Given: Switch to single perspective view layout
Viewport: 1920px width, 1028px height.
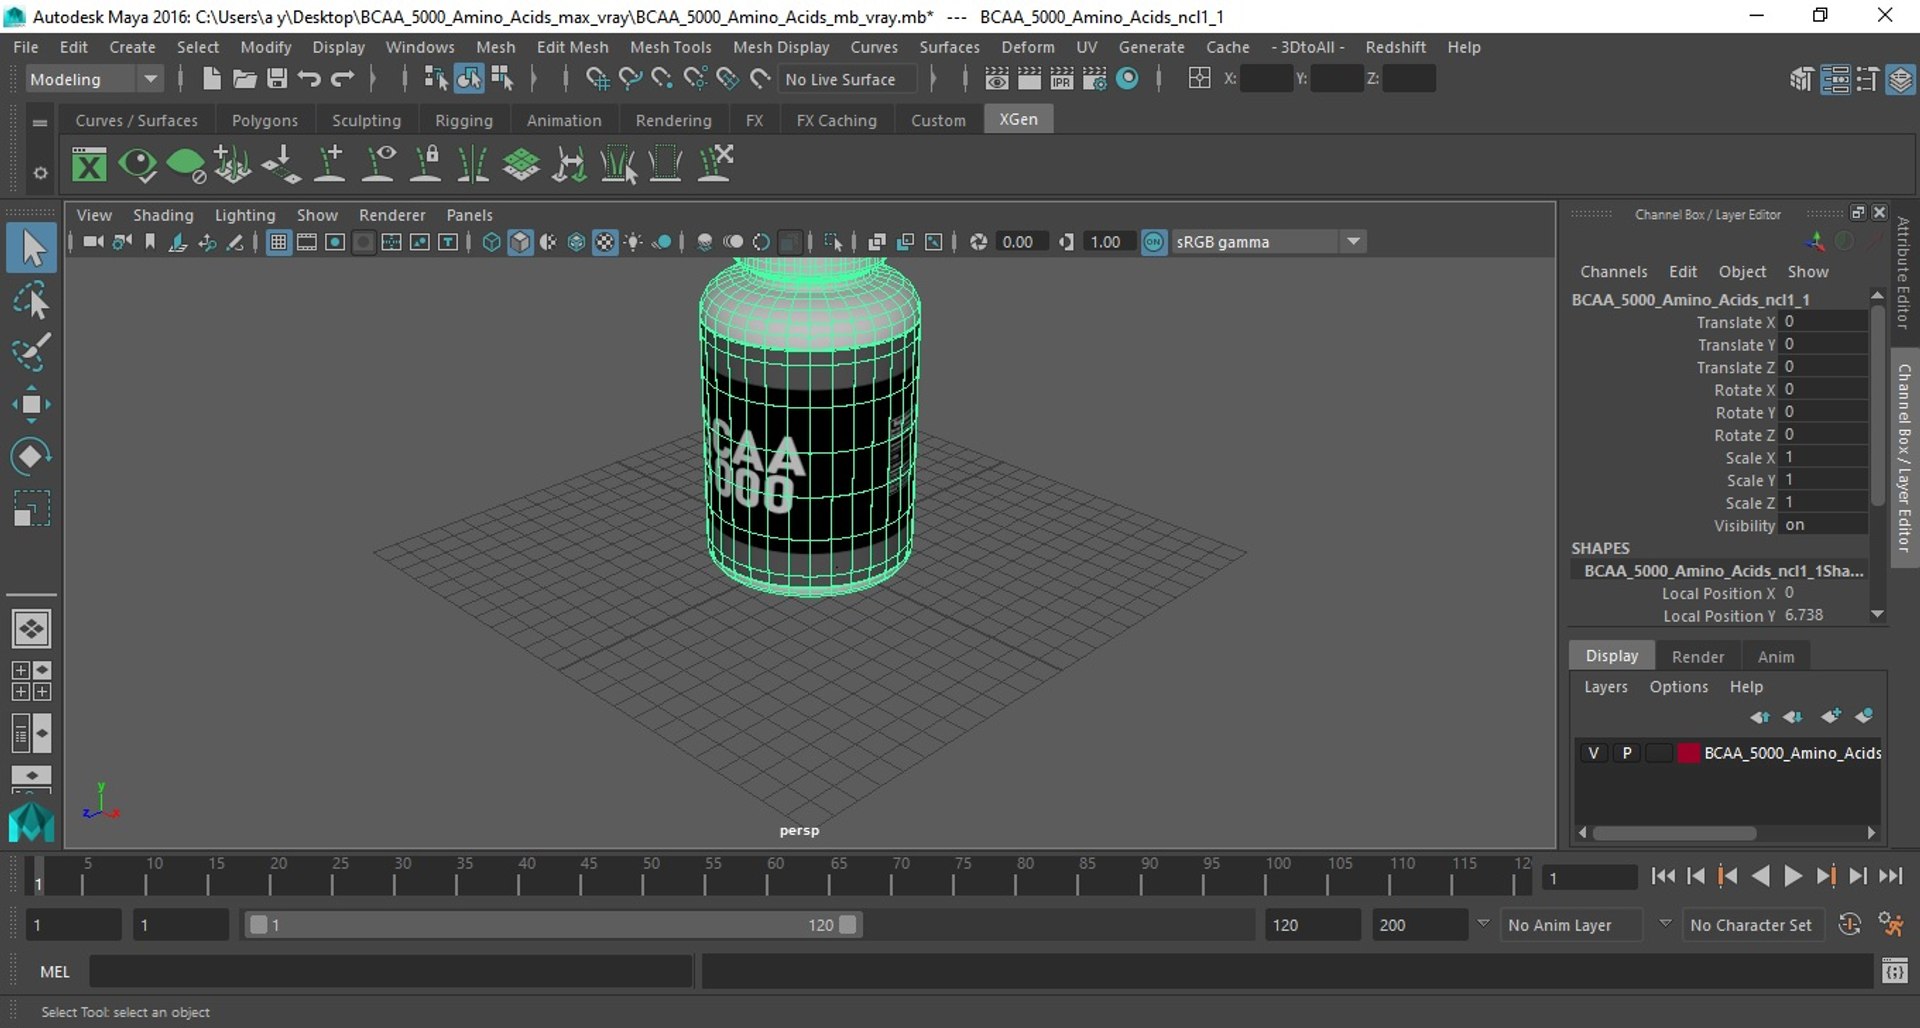Looking at the screenshot, I should coord(31,629).
